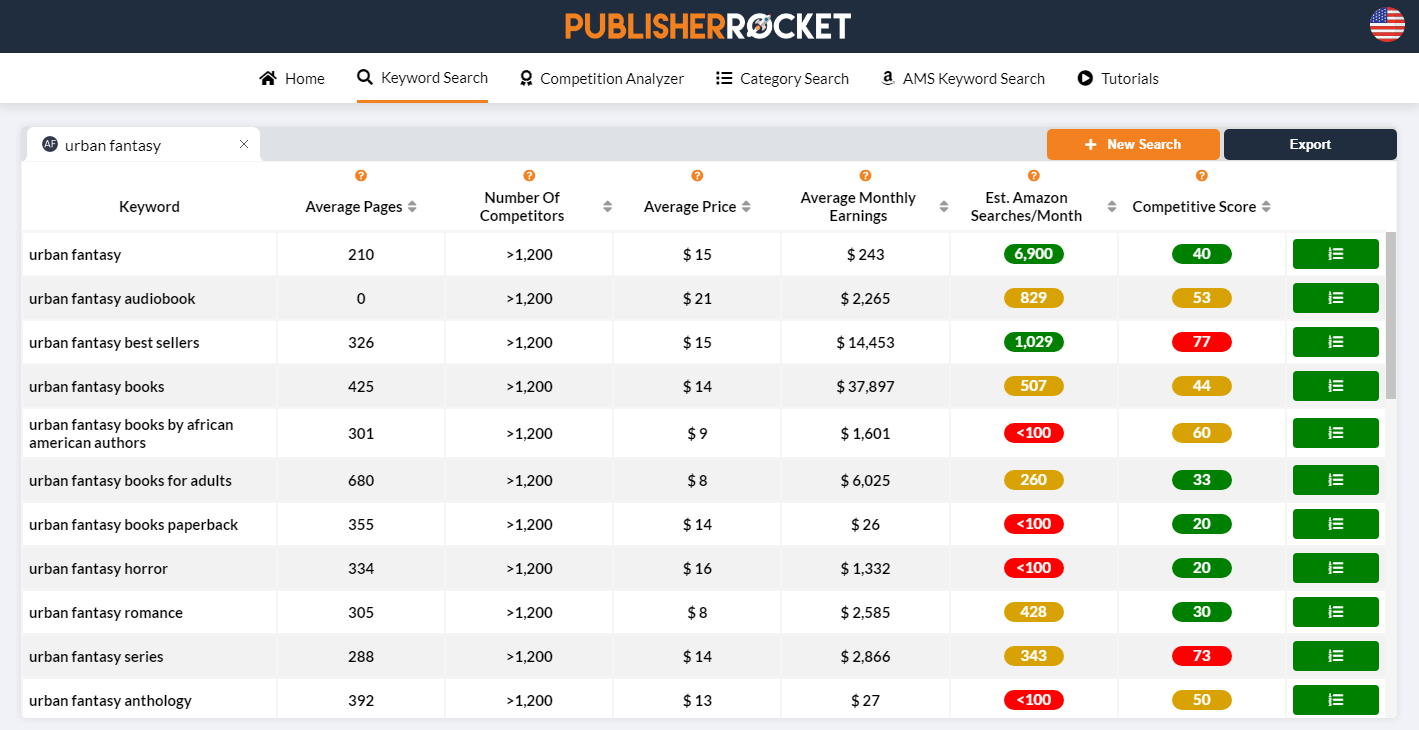This screenshot has height=730, width=1419.
Task: Click the Tutorials play icon
Action: pyautogui.click(x=1084, y=77)
